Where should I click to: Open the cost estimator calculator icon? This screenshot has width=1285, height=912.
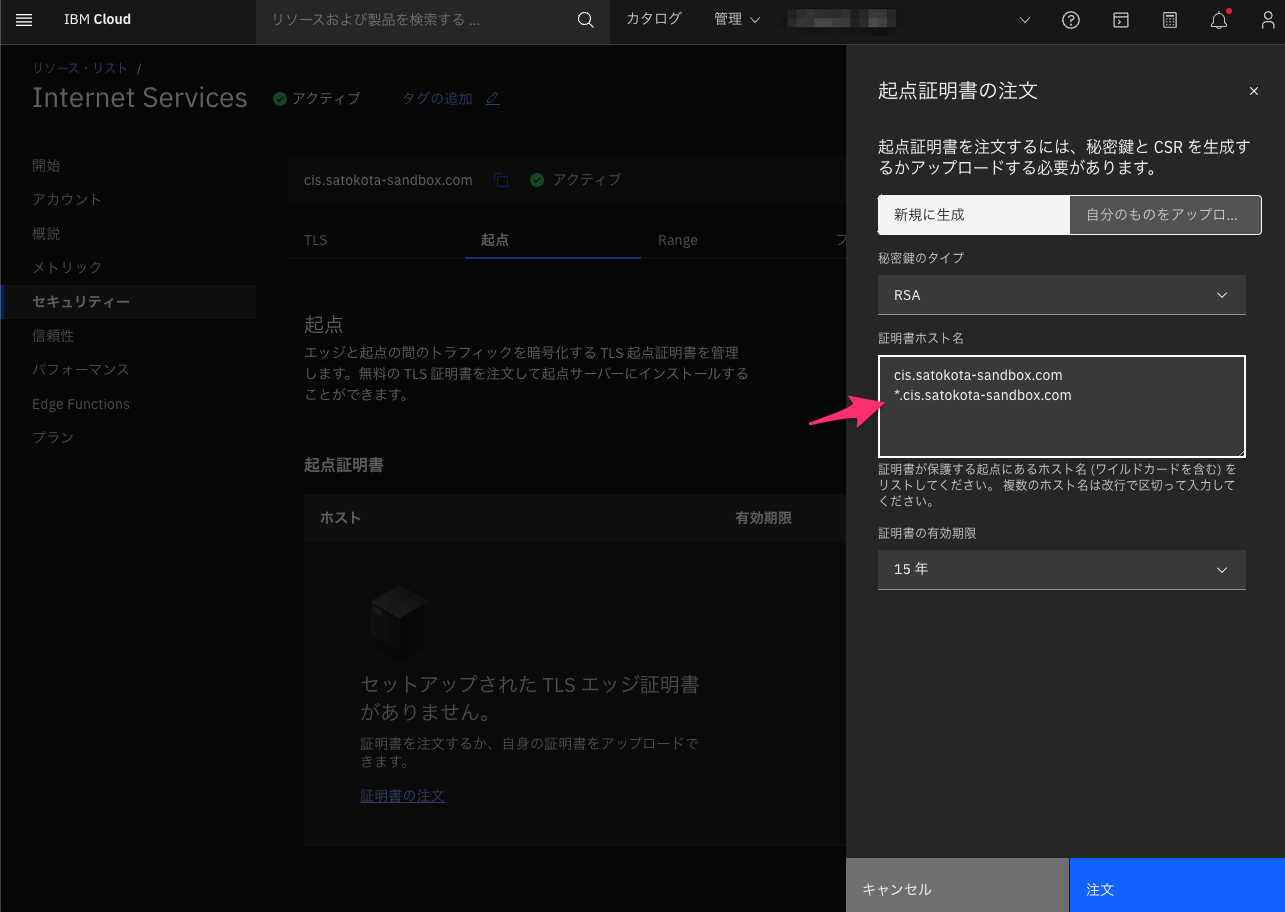[1170, 20]
